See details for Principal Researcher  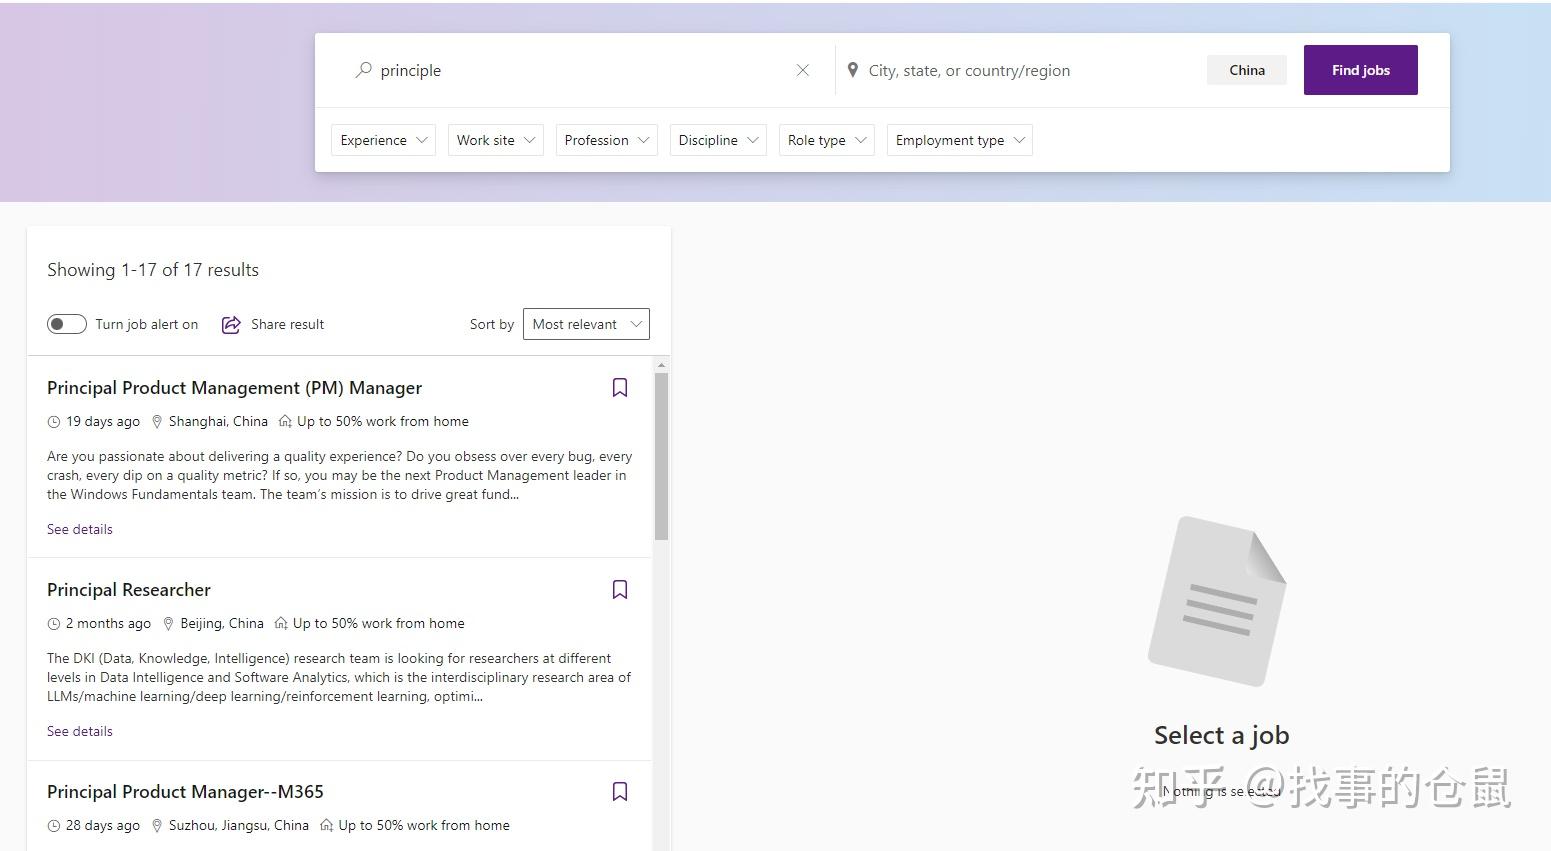point(80,731)
